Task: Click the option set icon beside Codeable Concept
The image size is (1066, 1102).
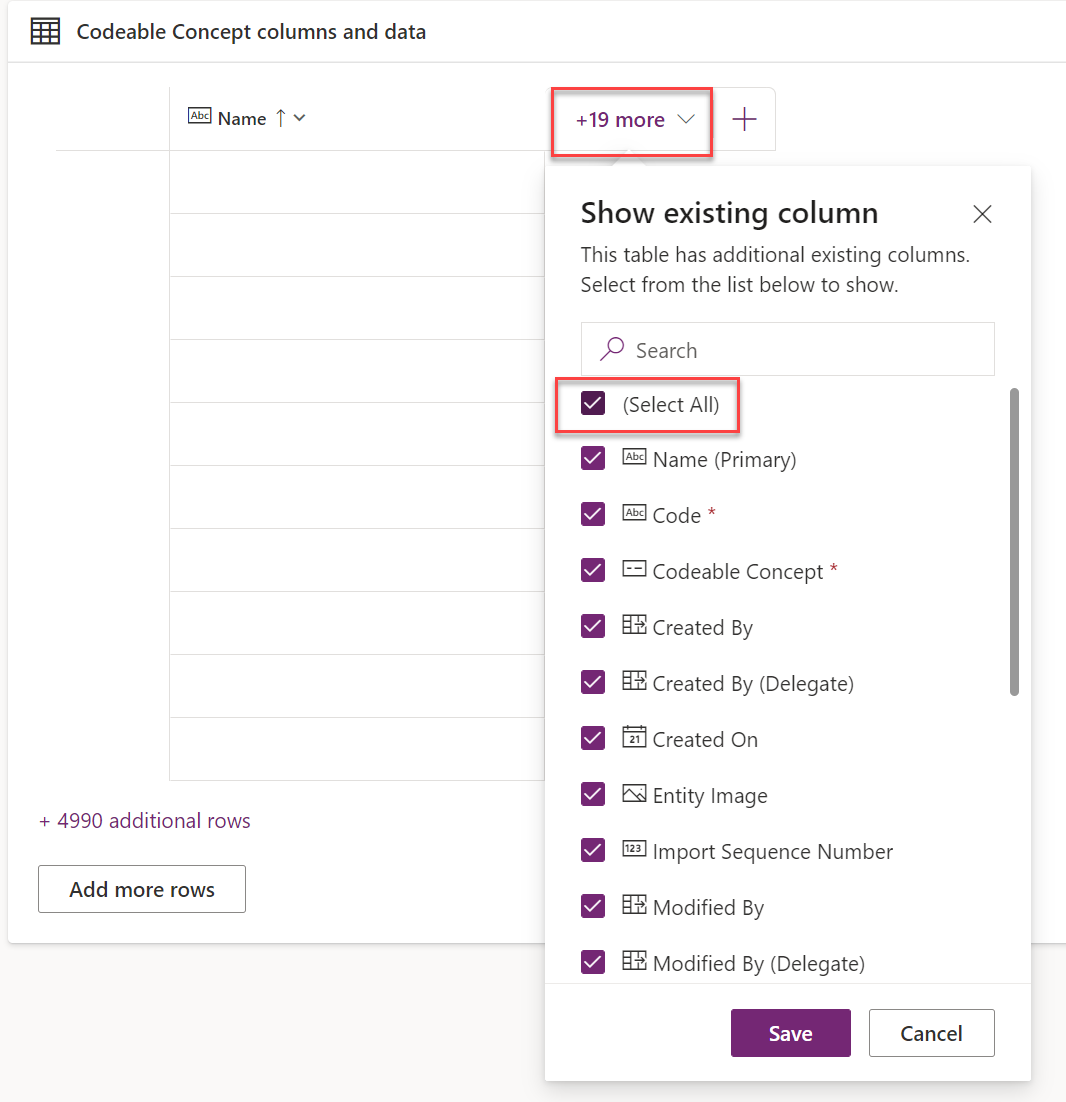Action: pyautogui.click(x=633, y=570)
